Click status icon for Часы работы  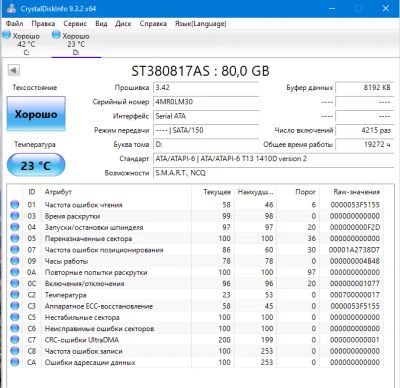[15, 261]
